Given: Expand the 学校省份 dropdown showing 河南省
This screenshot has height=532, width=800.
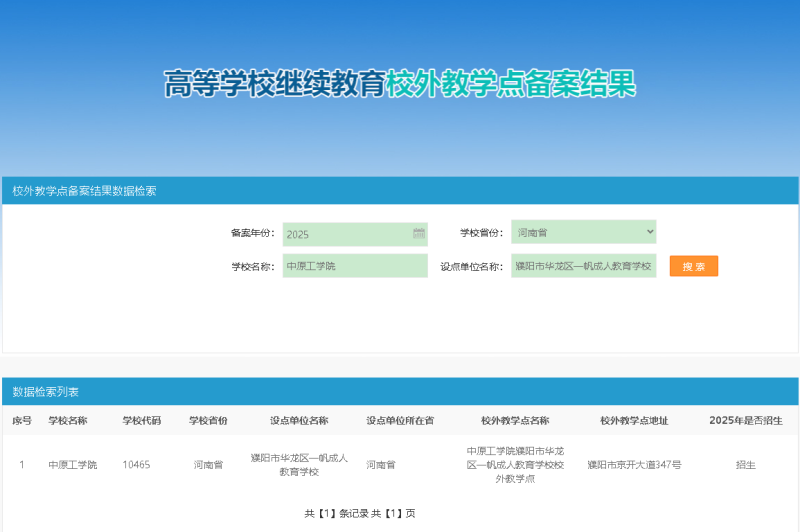Looking at the screenshot, I should coord(583,232).
